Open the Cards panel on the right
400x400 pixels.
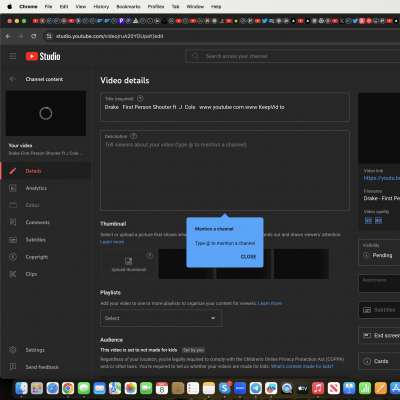(x=379, y=361)
